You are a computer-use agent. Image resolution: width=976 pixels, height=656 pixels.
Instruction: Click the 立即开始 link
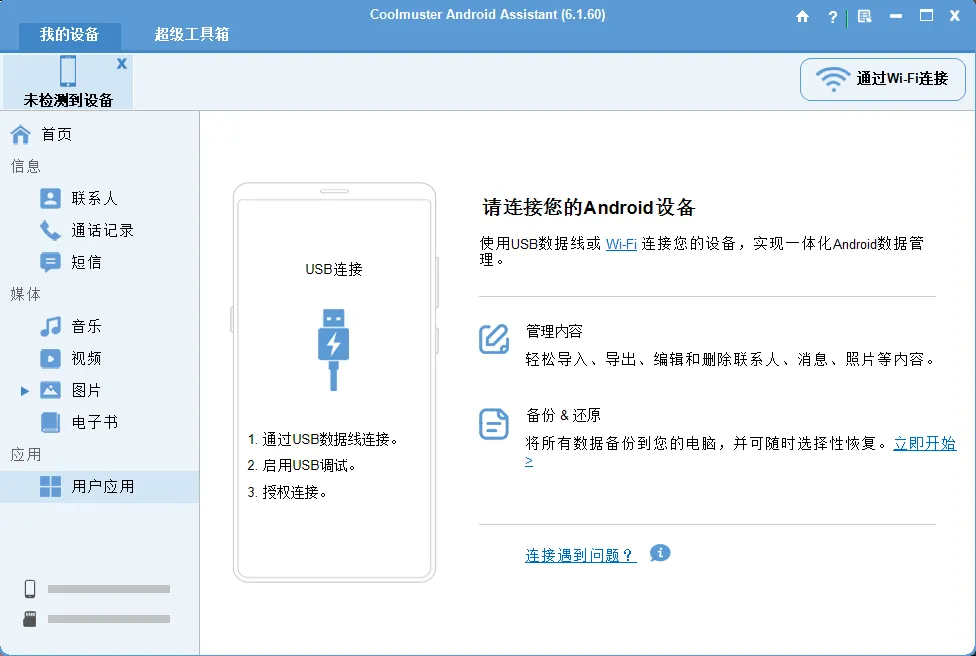click(x=924, y=443)
